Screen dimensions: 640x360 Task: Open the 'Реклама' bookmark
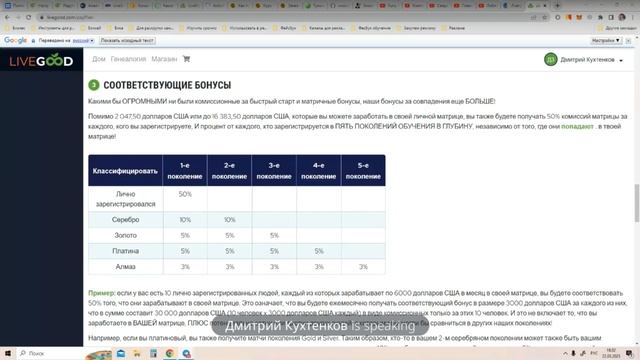point(453,28)
